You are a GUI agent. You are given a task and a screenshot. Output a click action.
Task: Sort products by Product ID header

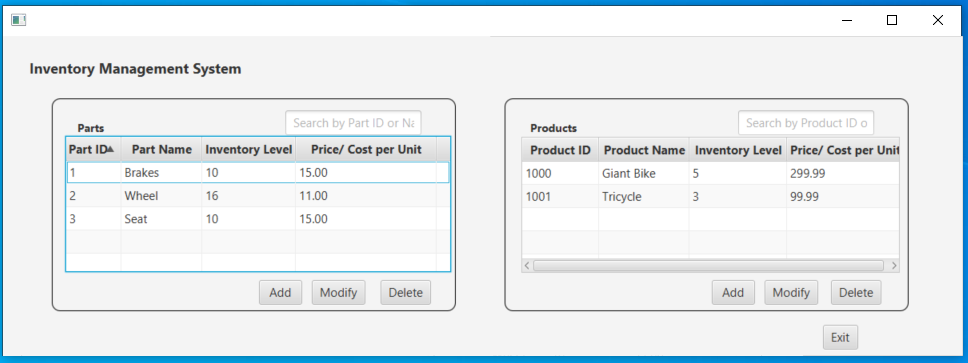point(560,150)
